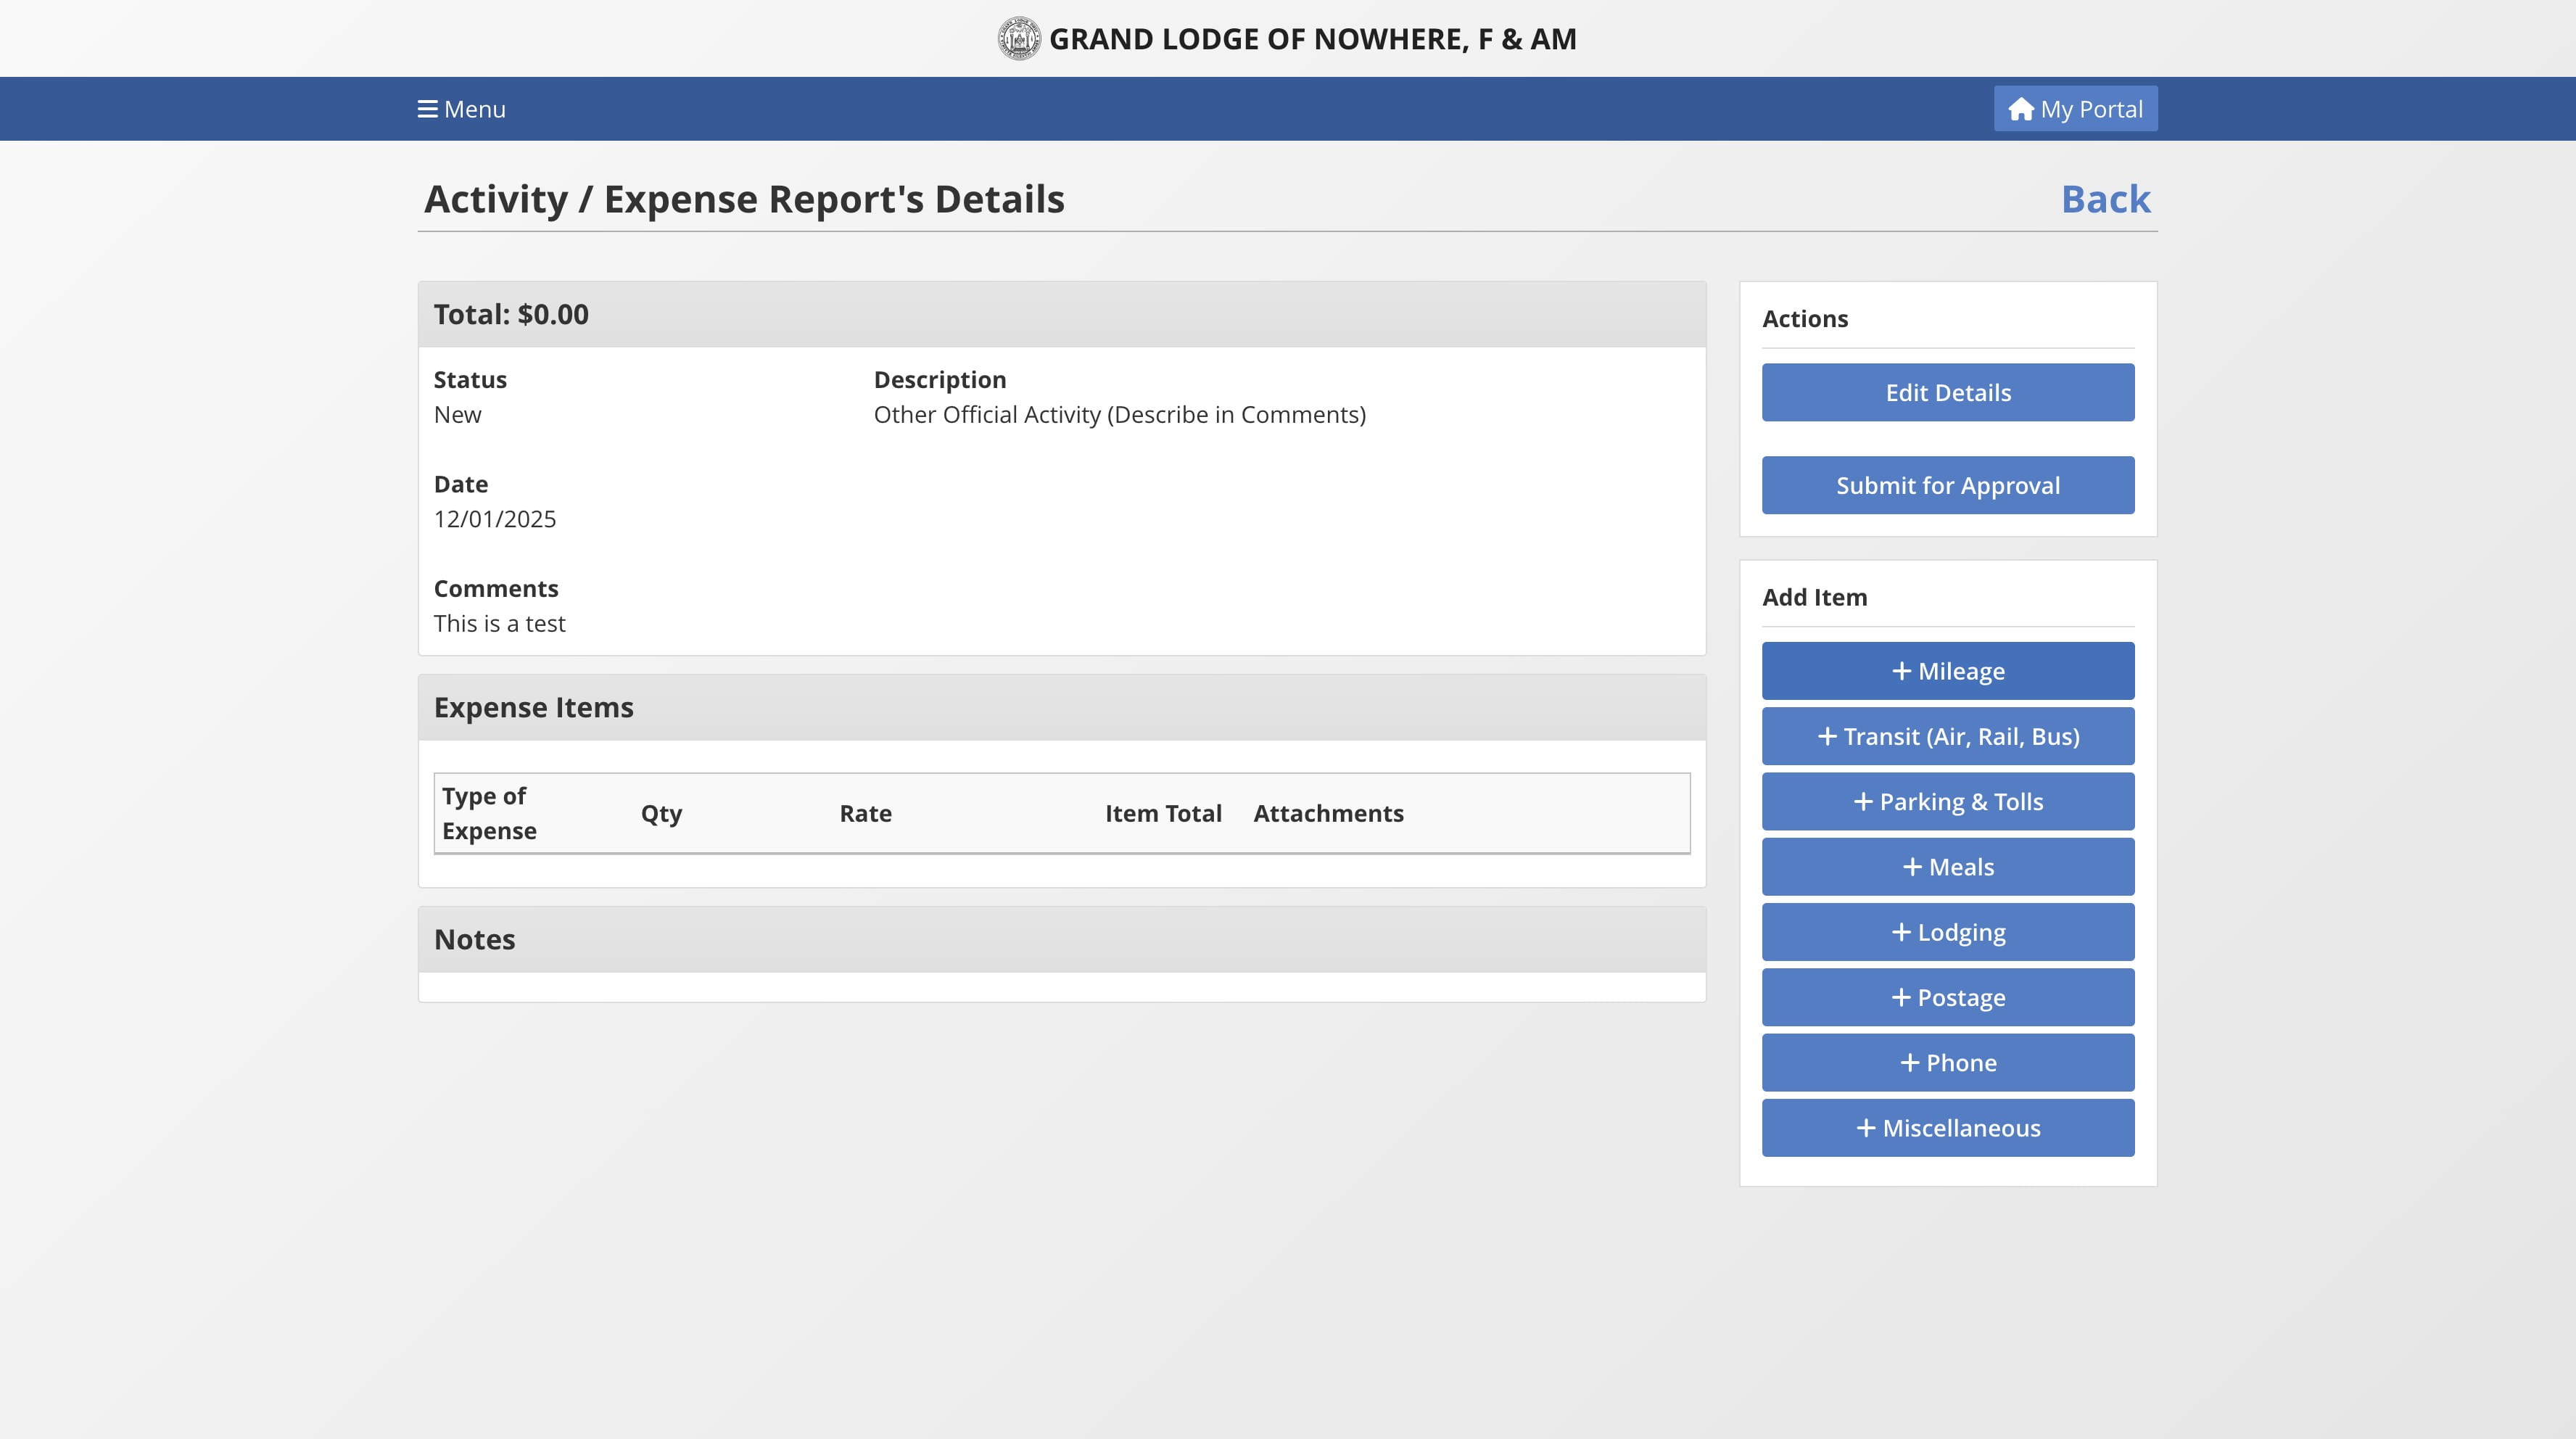
Task: Add a Mileage item
Action: [x=1948, y=671]
